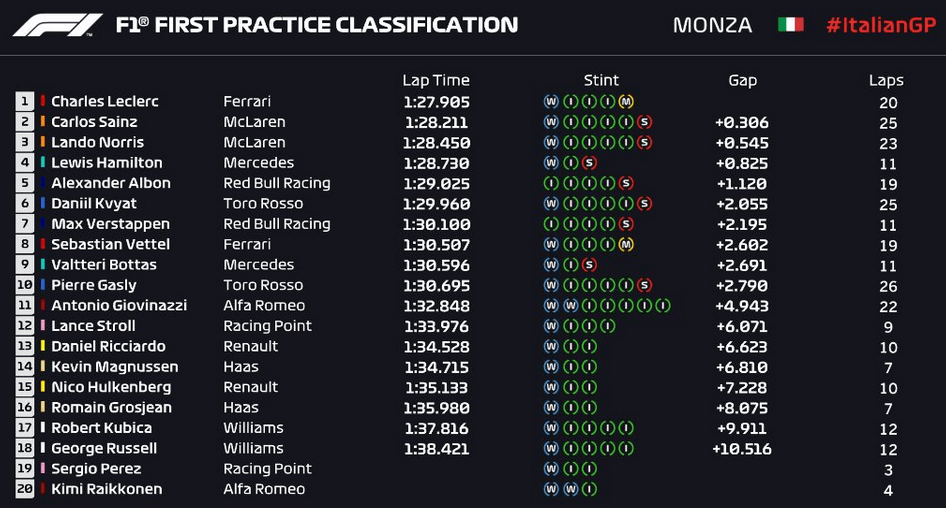Open the #ItalianGP hashtag link

coord(881,25)
